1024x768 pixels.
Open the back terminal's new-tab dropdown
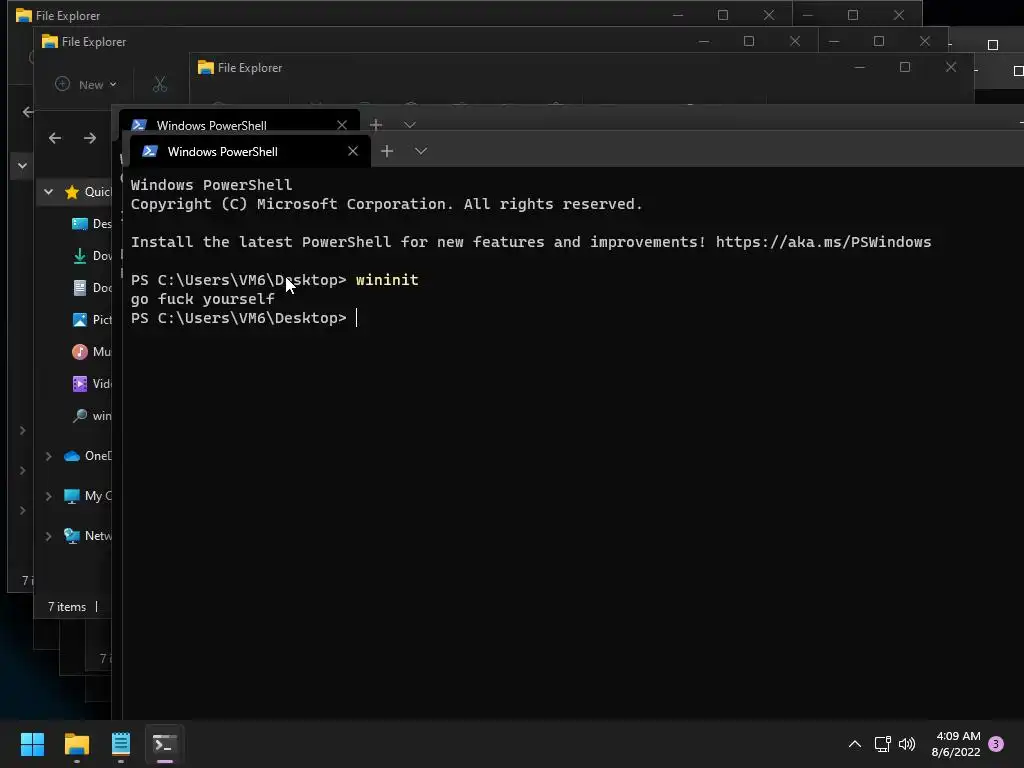coord(409,125)
